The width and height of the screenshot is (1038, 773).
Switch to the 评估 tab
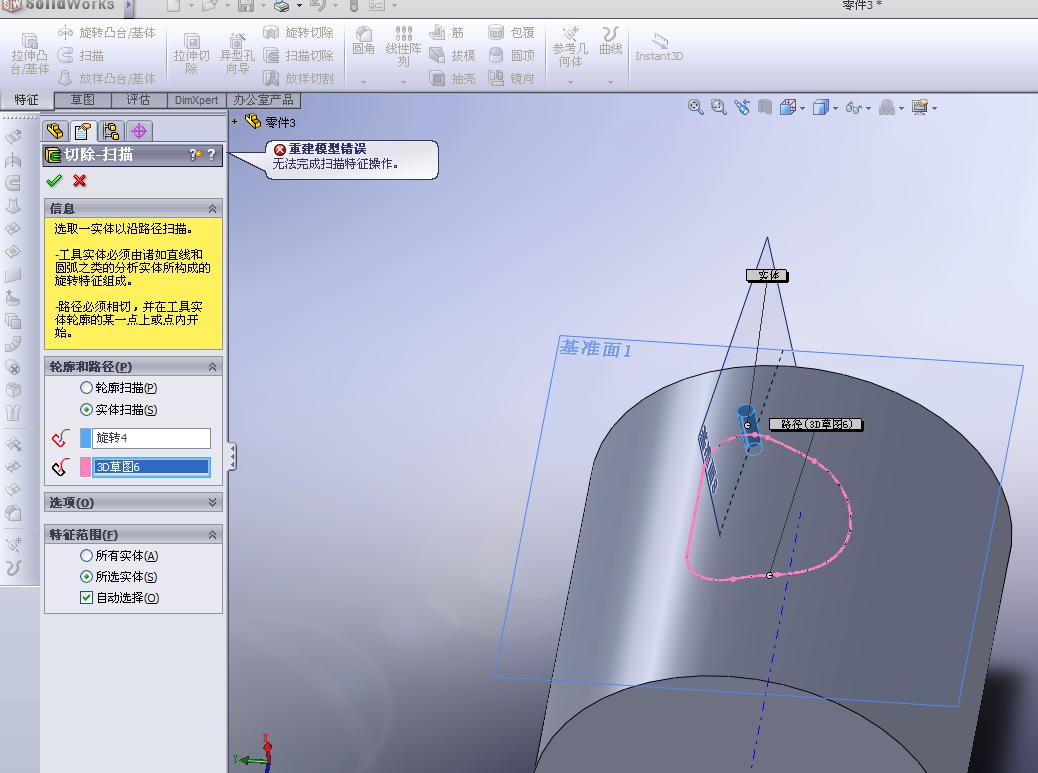[138, 100]
